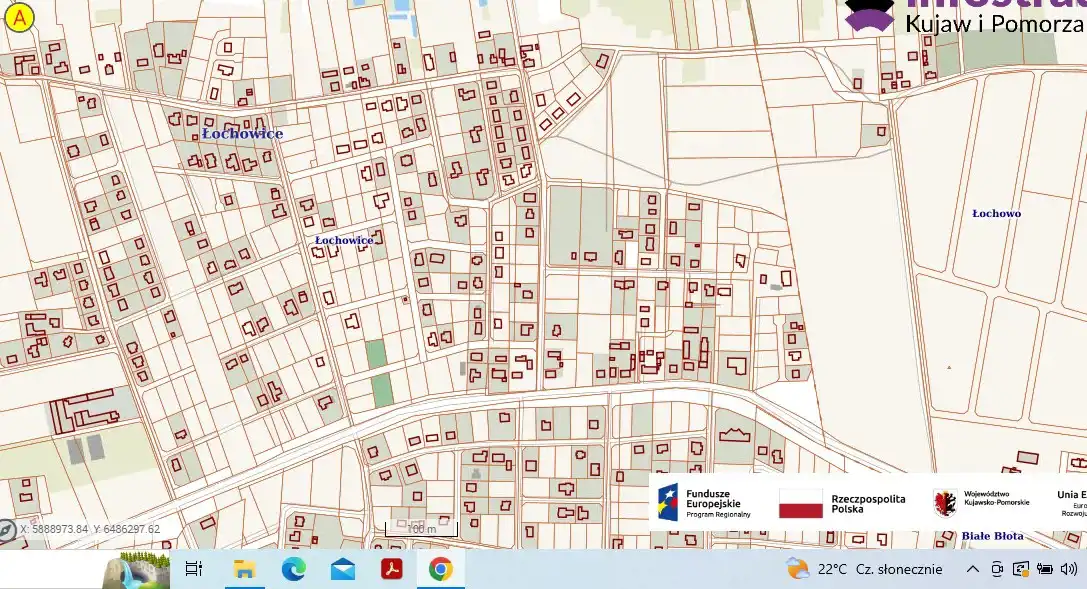1087x589 pixels.
Task: Click the compass icon beside the coordinates
Action: [7, 531]
